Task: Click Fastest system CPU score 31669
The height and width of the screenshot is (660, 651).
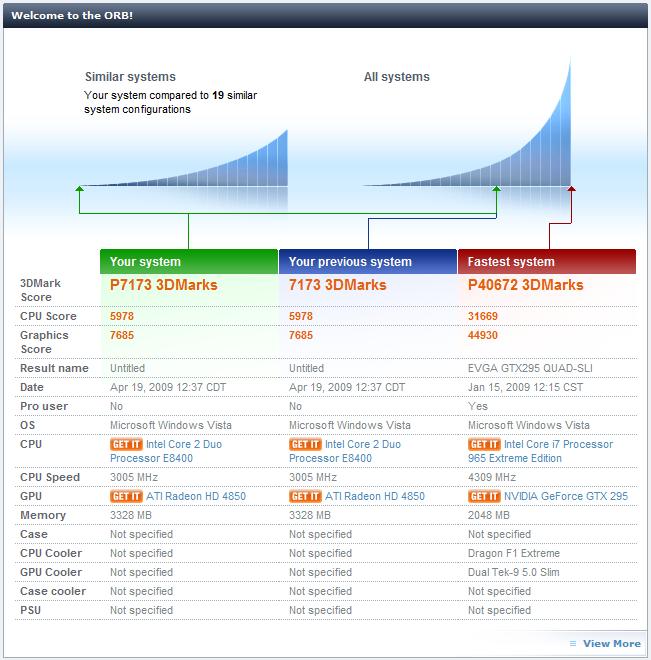Action: click(x=483, y=316)
